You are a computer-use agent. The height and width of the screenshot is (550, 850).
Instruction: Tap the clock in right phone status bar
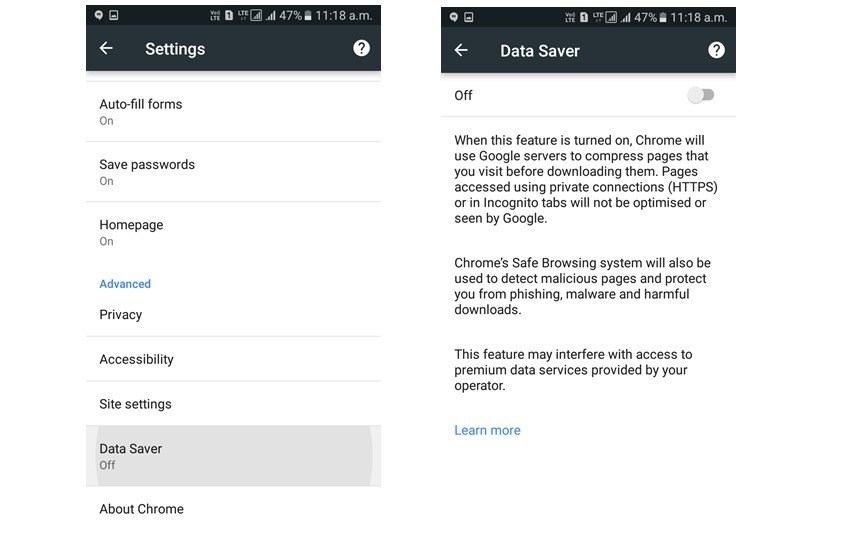point(699,18)
